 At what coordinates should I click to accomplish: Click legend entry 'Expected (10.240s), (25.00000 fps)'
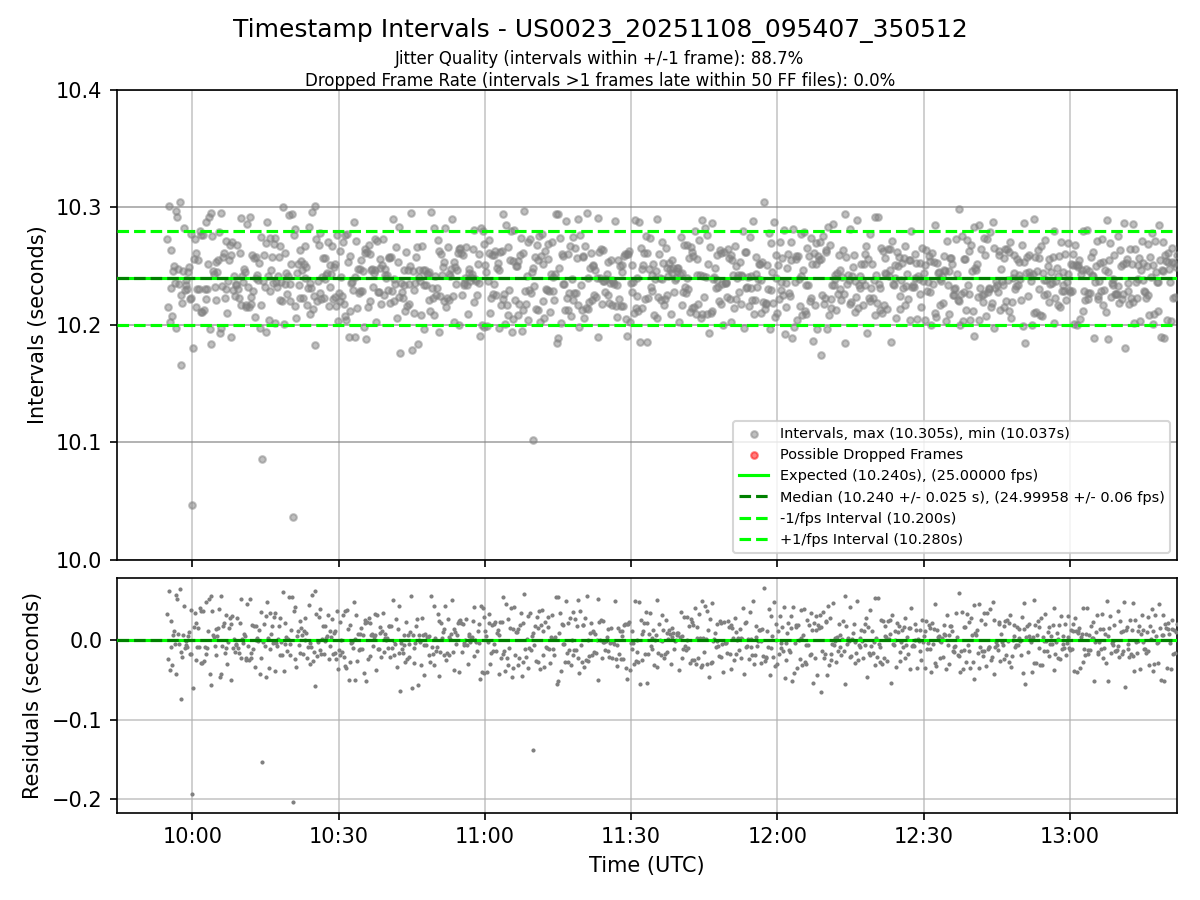tap(909, 475)
